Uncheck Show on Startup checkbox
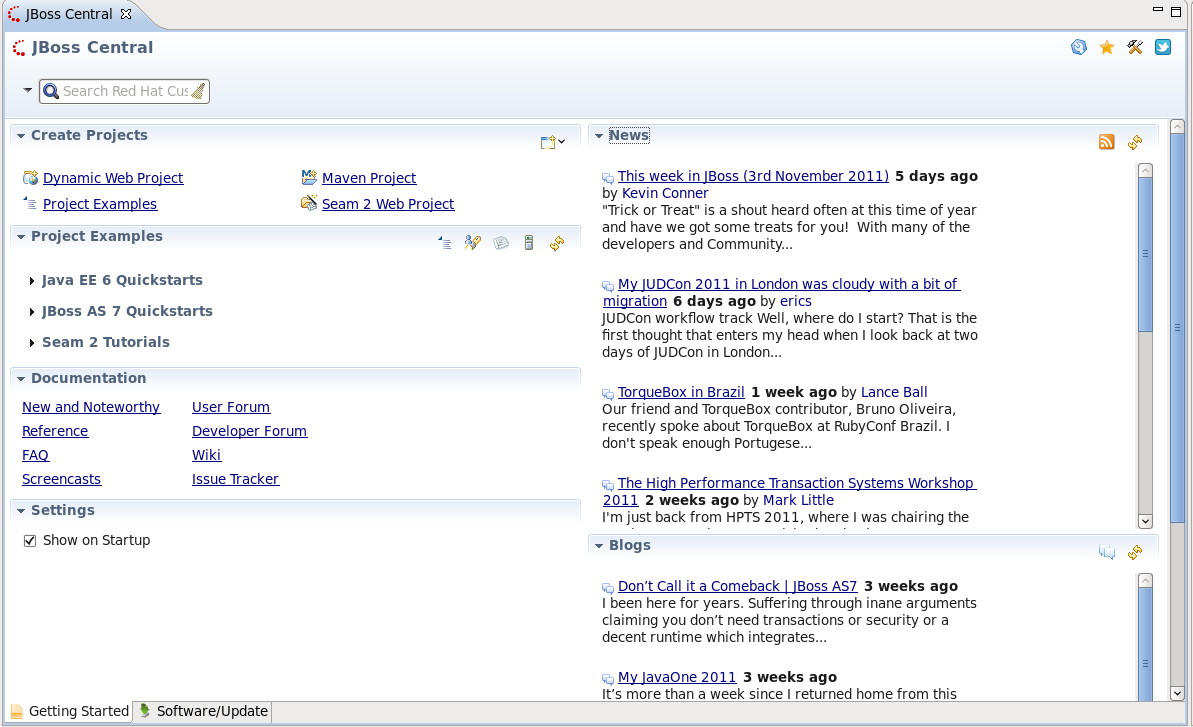1193x727 pixels. coord(30,540)
